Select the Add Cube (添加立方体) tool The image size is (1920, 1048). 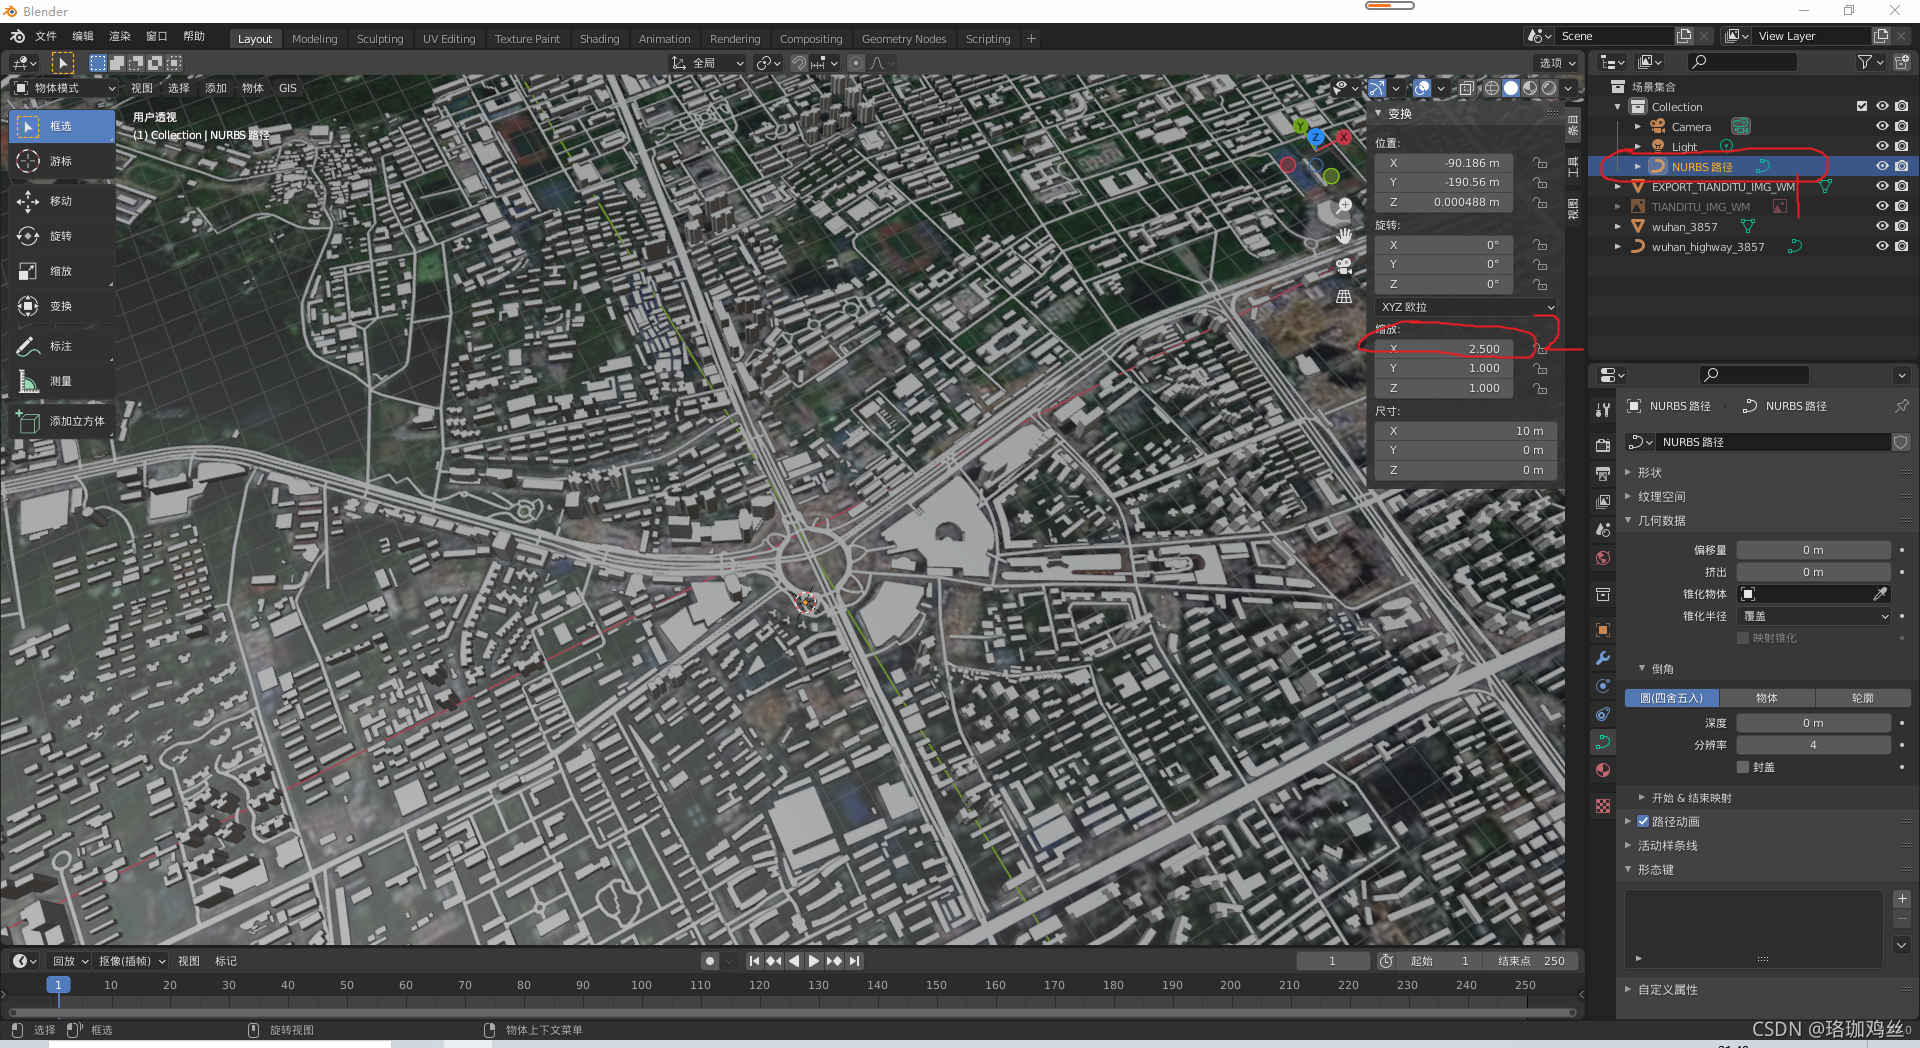[x=62, y=421]
